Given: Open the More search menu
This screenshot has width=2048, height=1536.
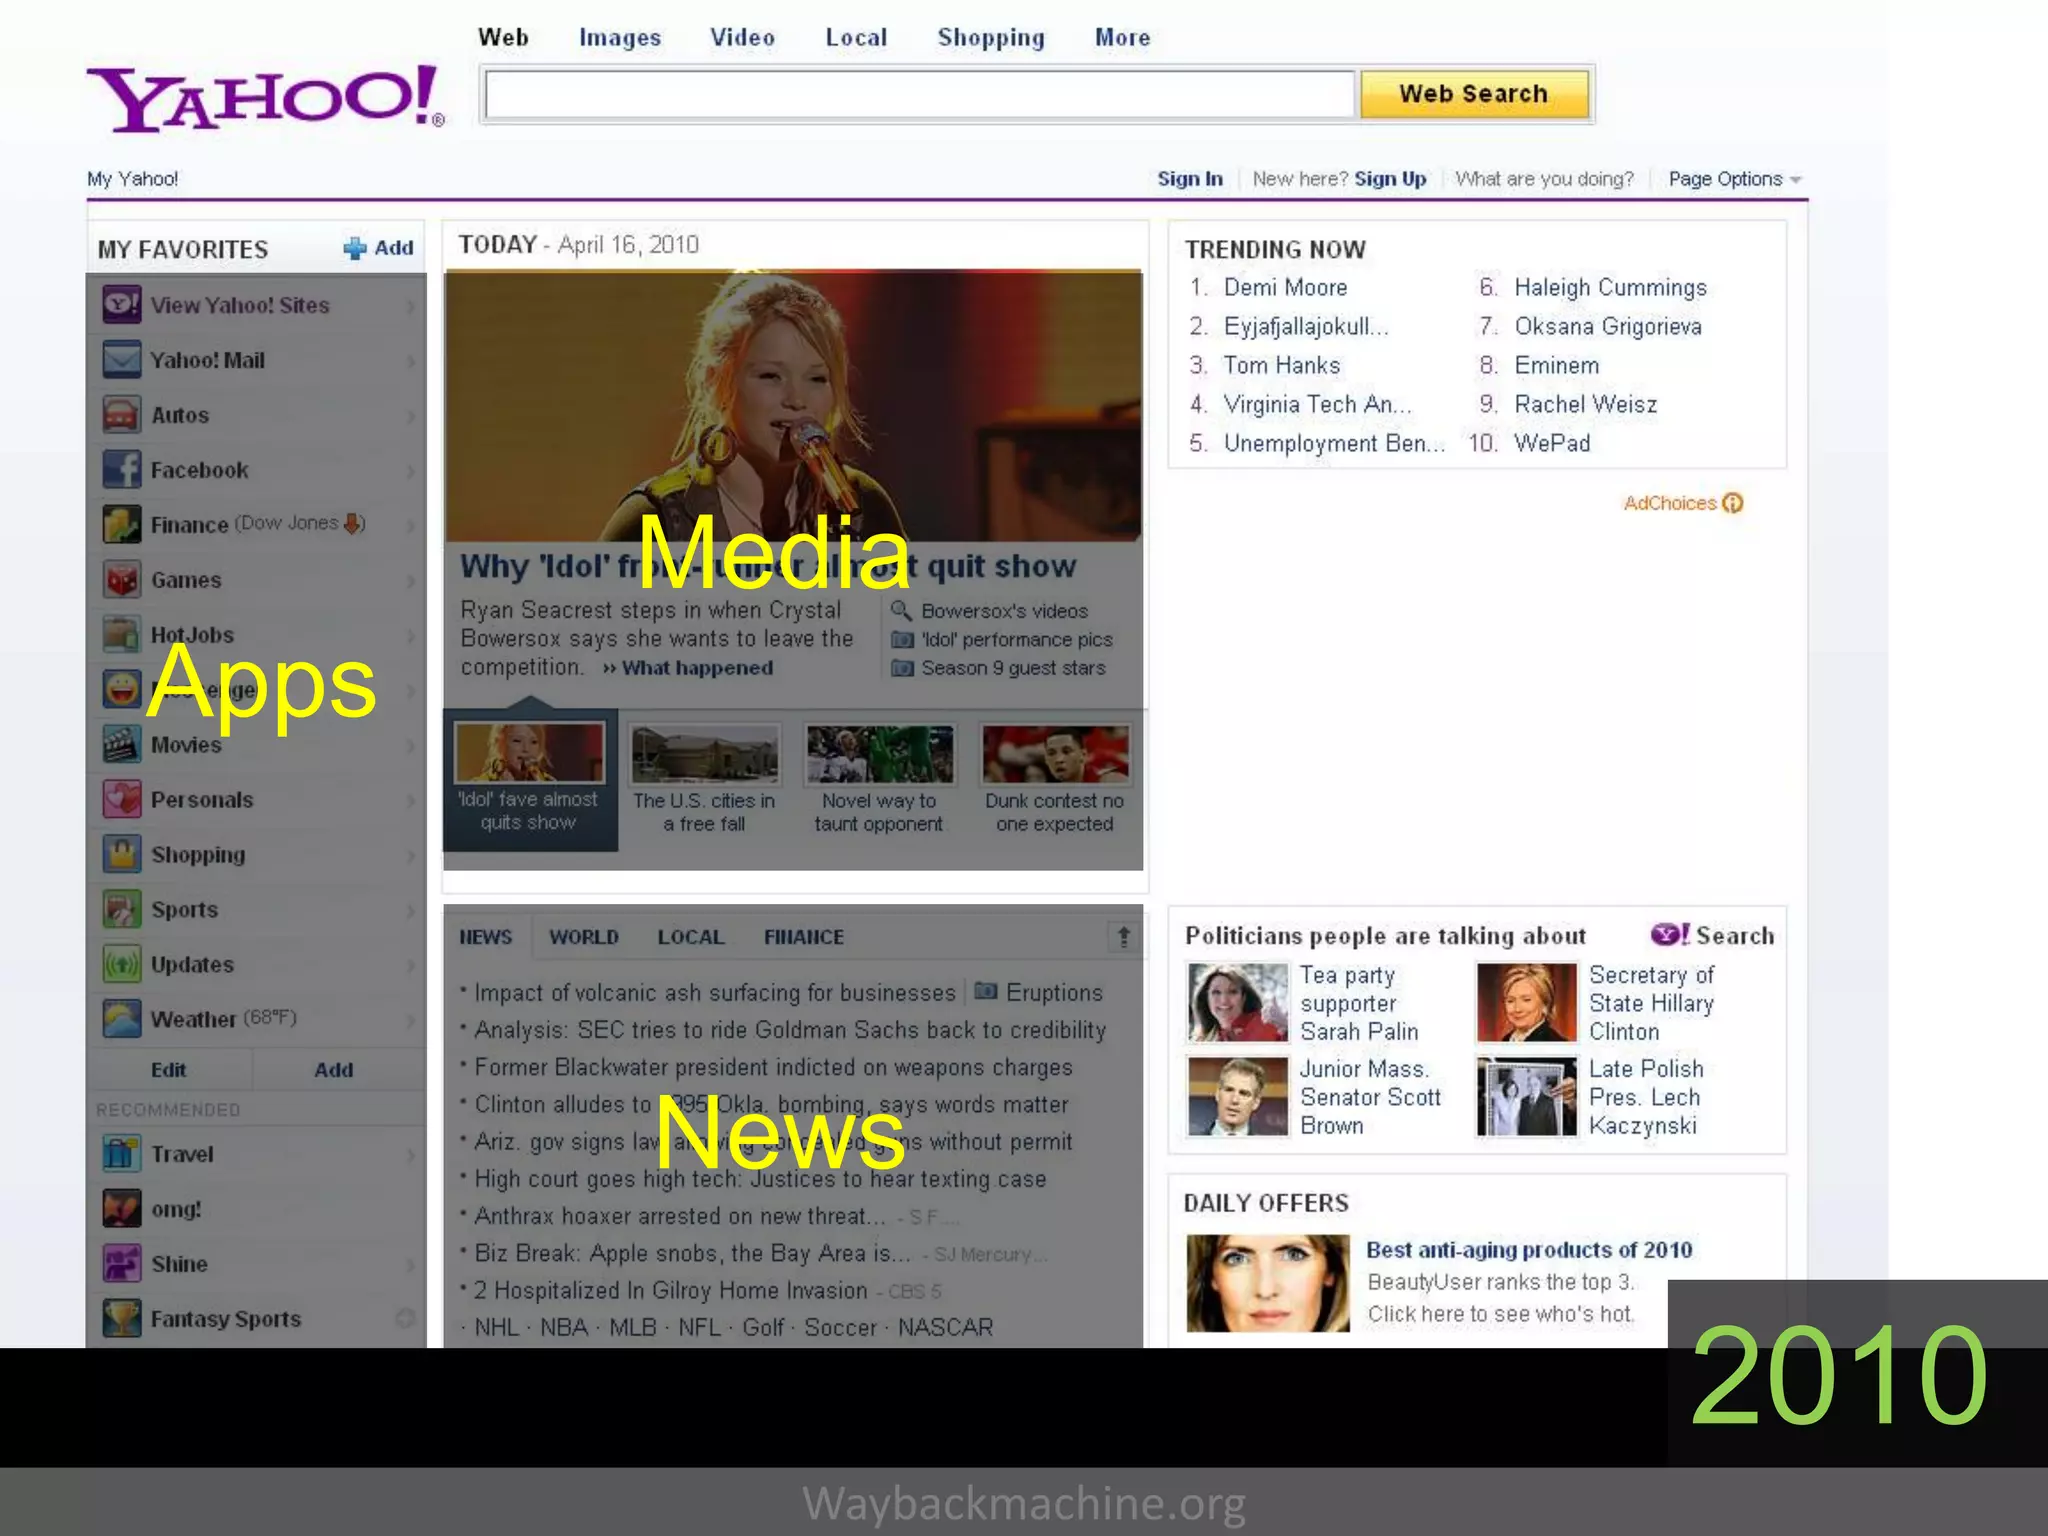Looking at the screenshot, I should click(1122, 38).
